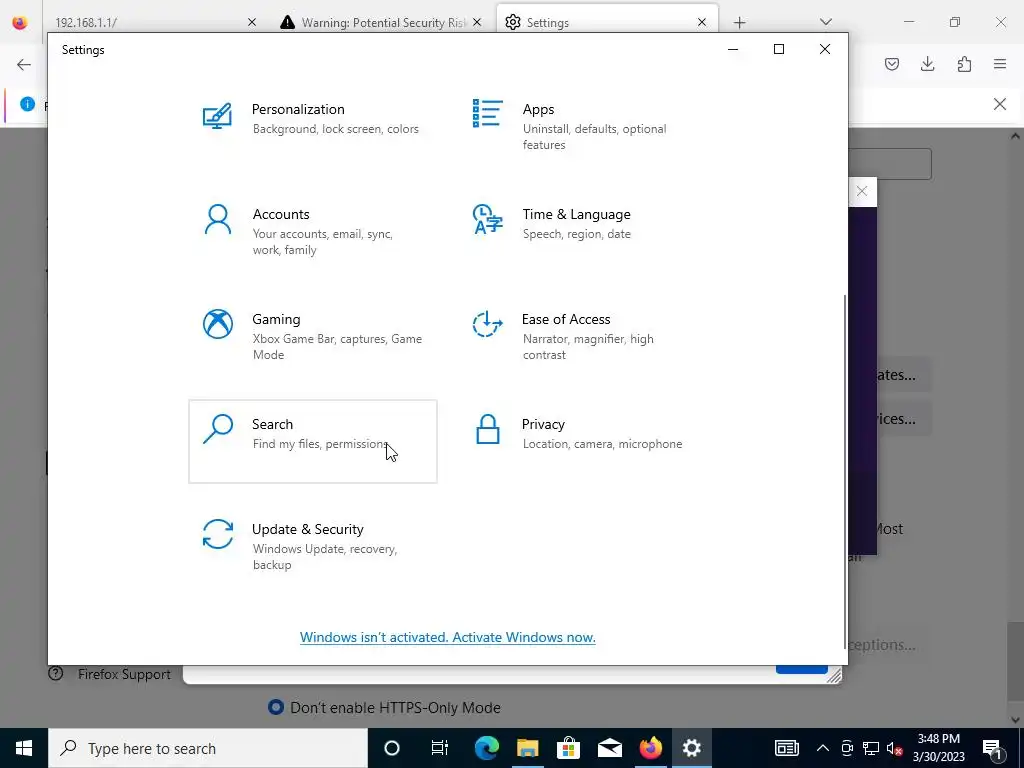Open the Firefox extensions puzzle icon
1024x768 pixels.
[x=964, y=64]
